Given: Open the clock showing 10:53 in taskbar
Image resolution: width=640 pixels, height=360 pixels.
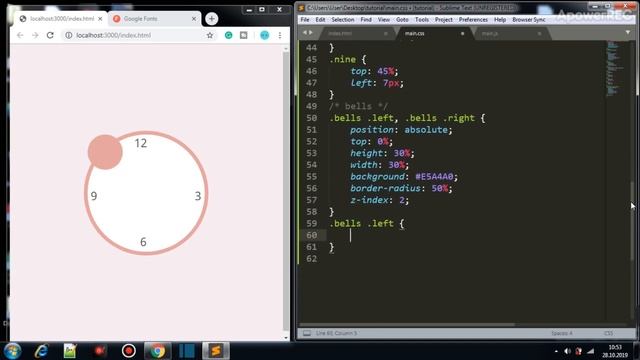Looking at the screenshot, I should click(615, 351).
